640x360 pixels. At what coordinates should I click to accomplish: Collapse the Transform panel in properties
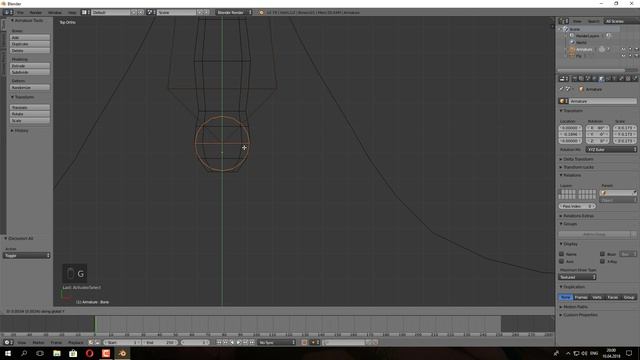(x=571, y=111)
